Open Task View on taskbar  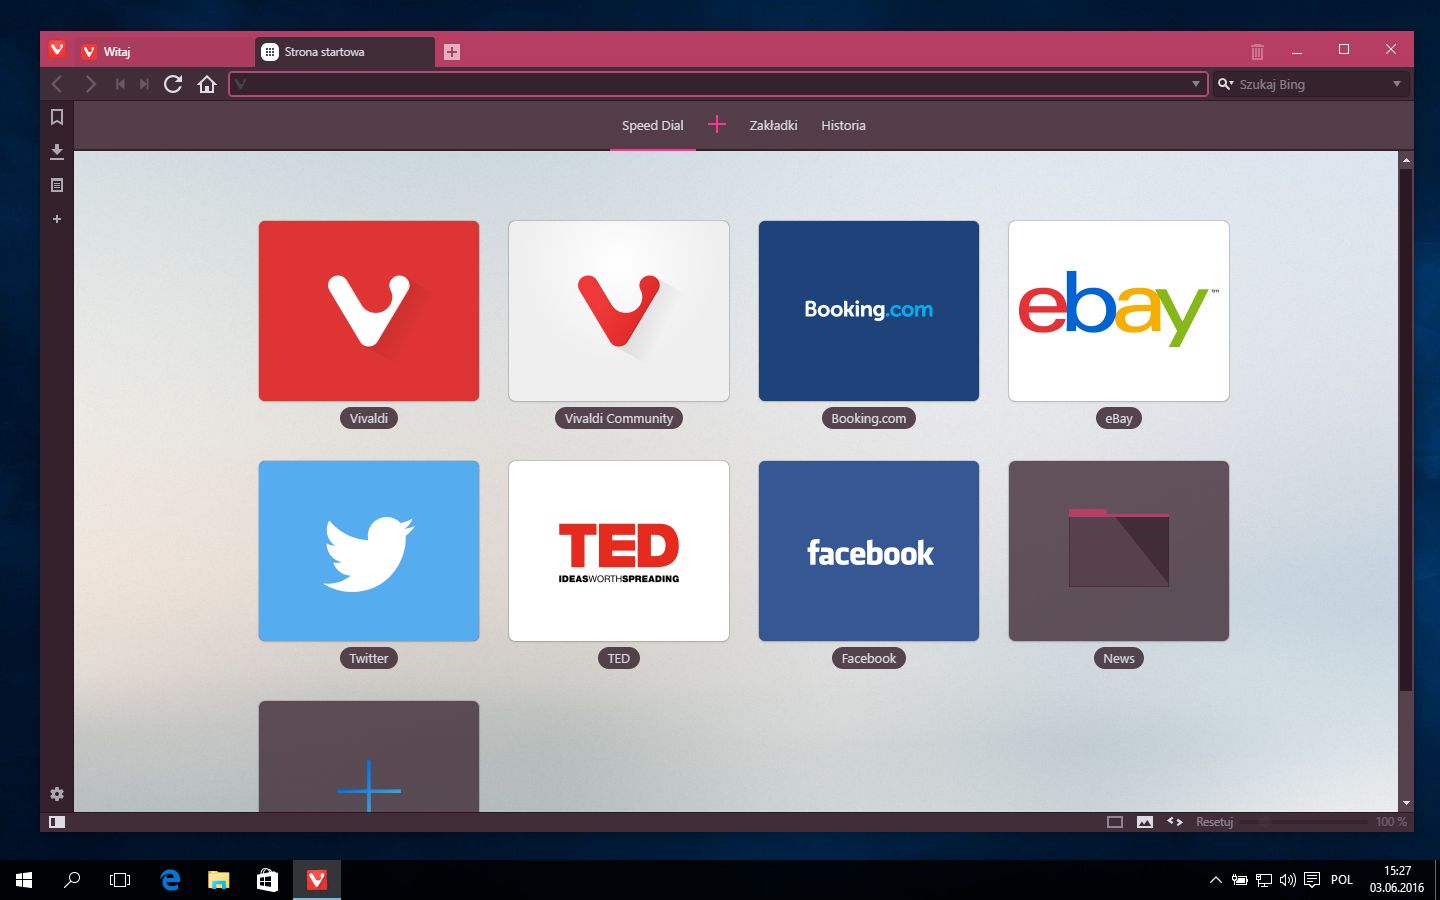[x=120, y=880]
